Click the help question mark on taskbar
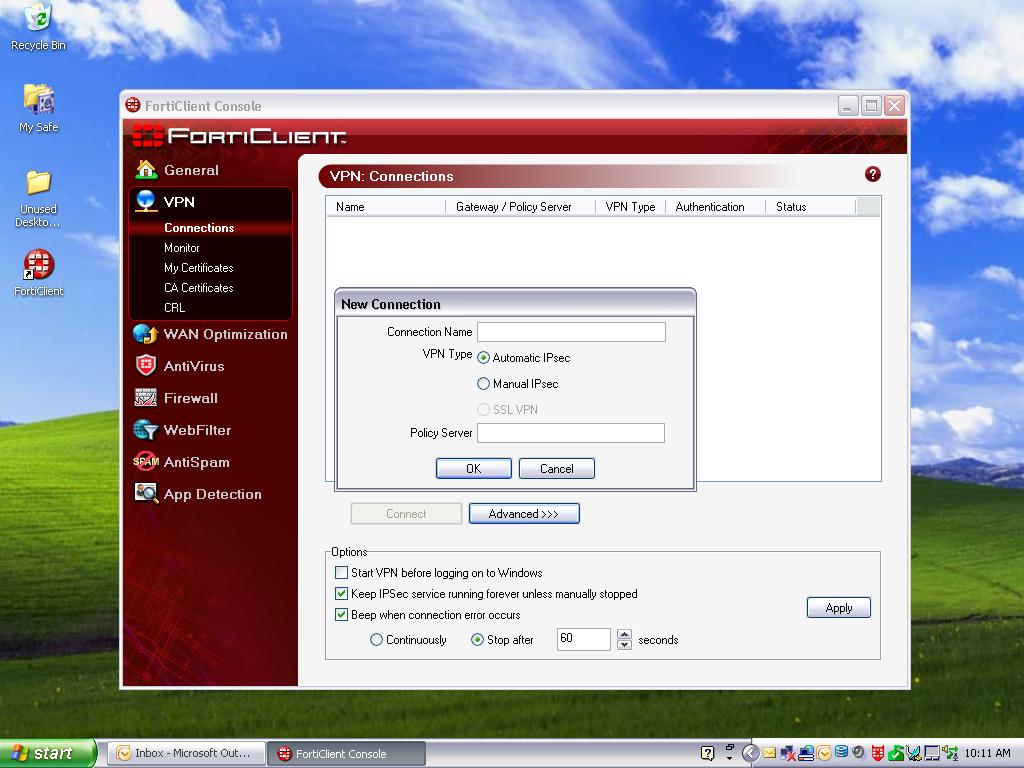1024x768 pixels. [707, 753]
